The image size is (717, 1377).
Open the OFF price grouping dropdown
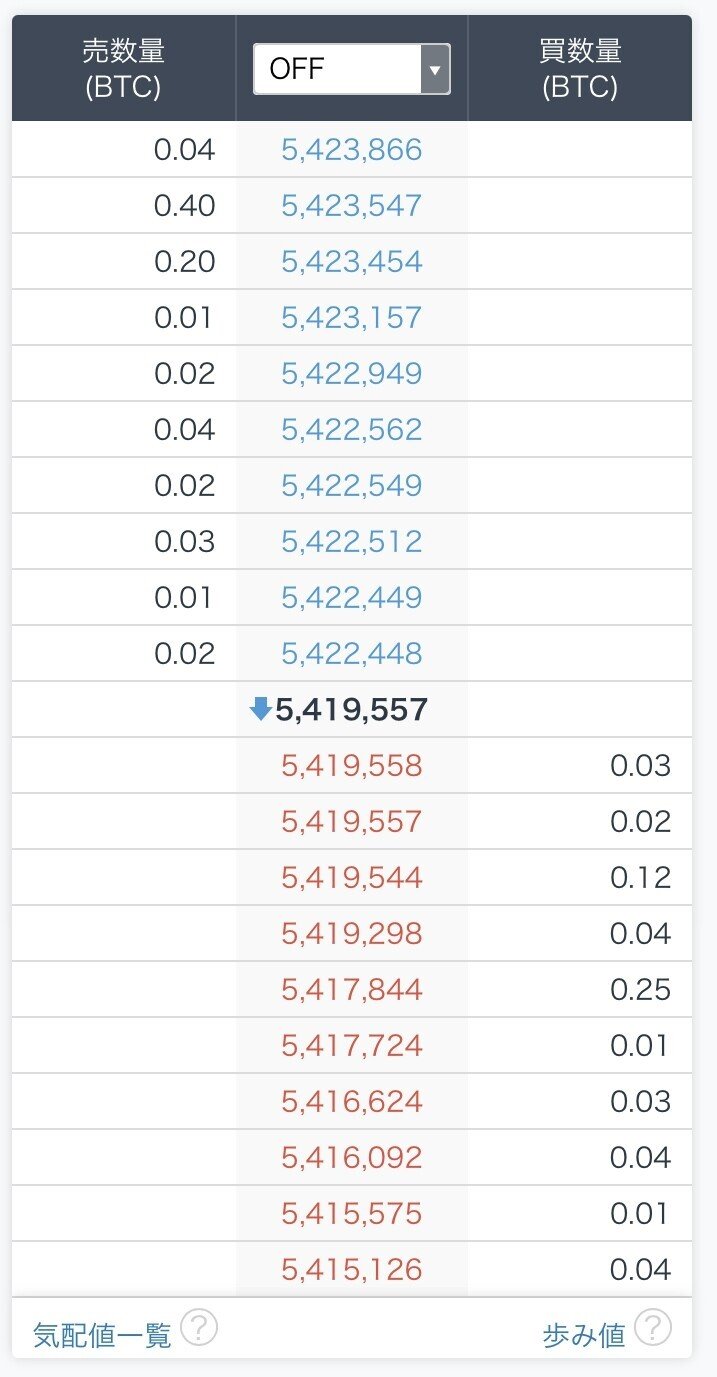coord(350,69)
